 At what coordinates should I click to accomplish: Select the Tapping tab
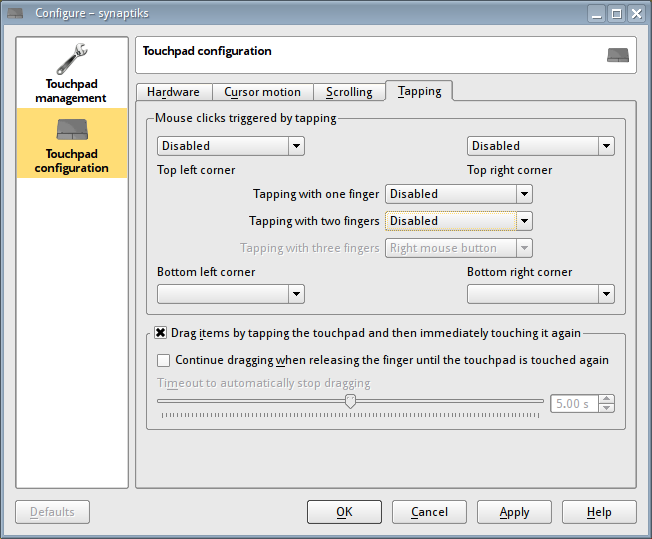[419, 91]
